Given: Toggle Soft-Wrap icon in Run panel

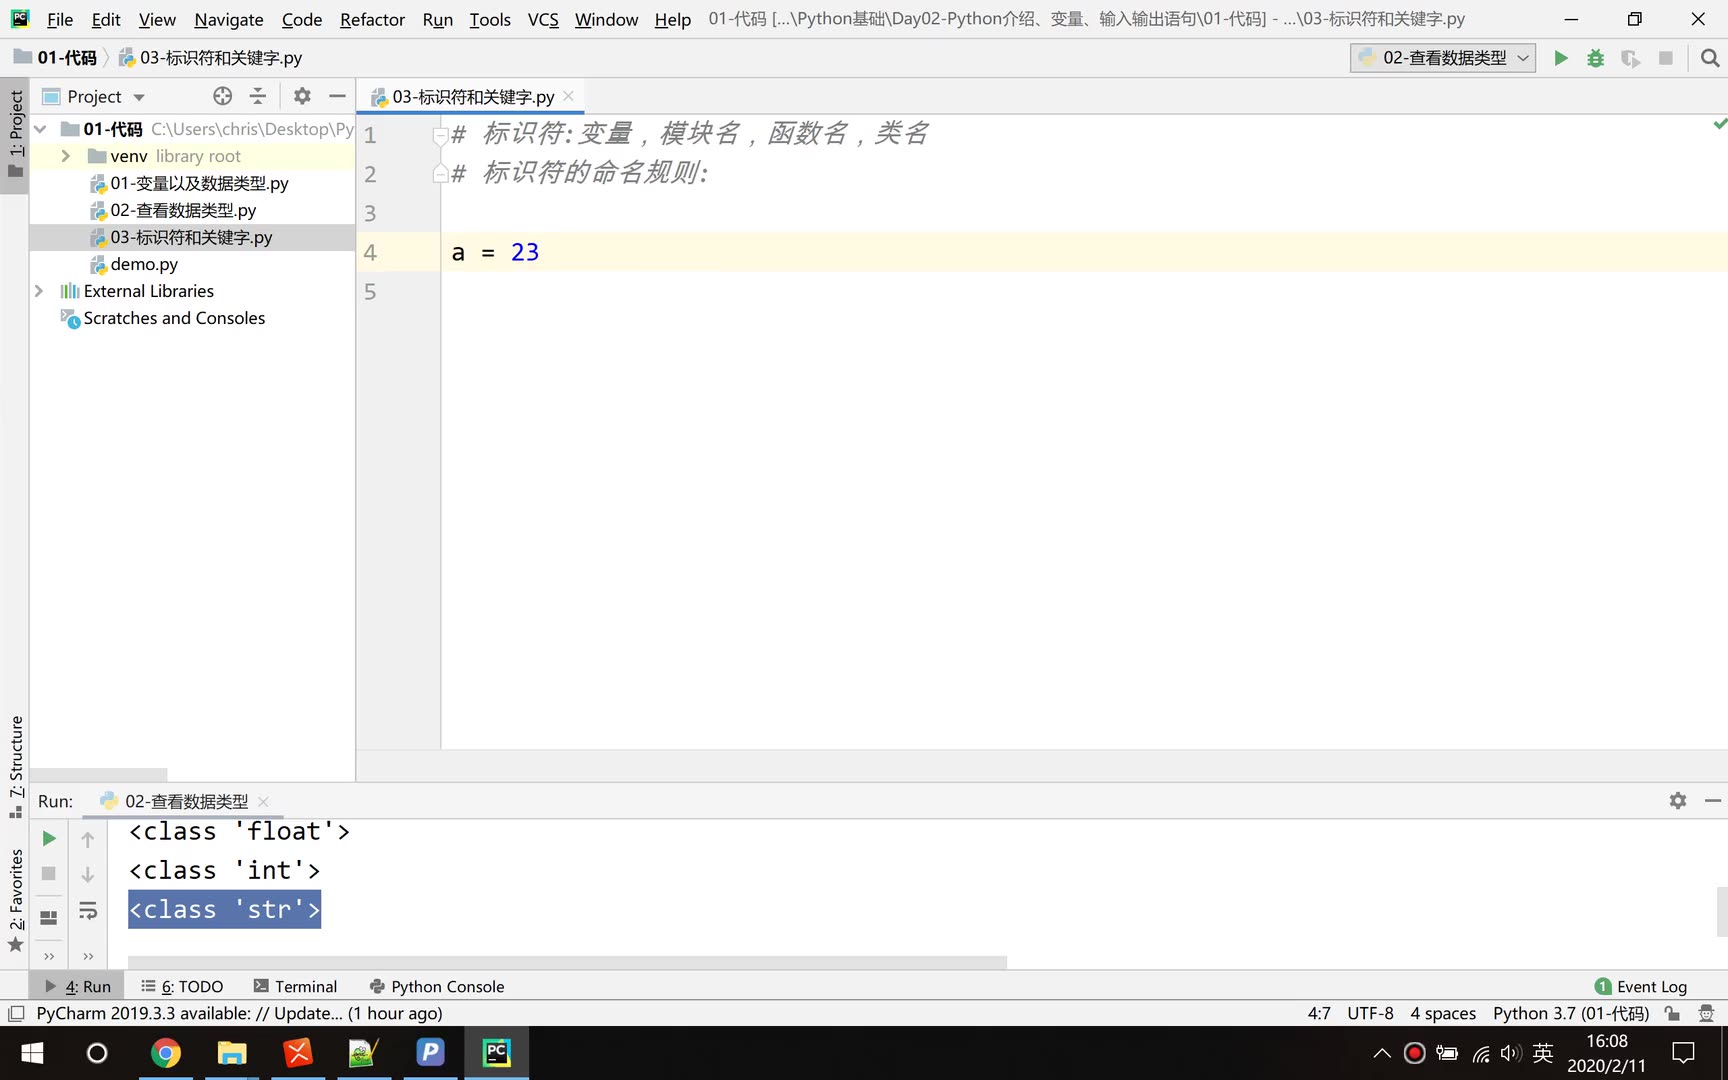Looking at the screenshot, I should tap(88, 910).
